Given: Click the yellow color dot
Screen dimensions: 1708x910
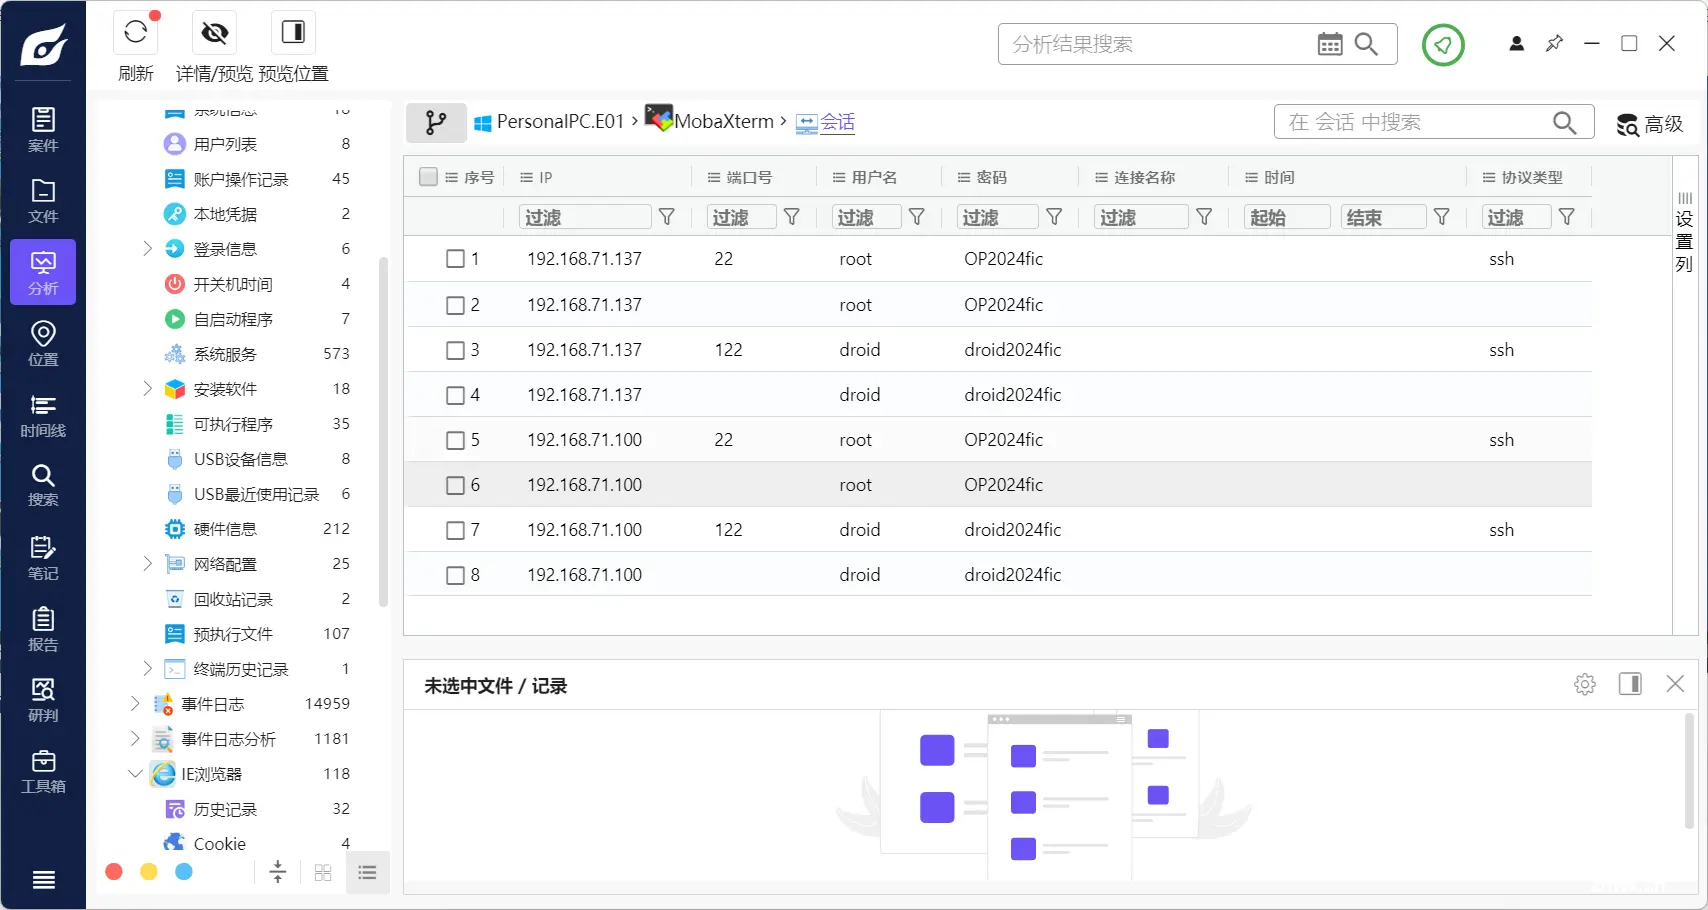Looking at the screenshot, I should click(x=149, y=872).
